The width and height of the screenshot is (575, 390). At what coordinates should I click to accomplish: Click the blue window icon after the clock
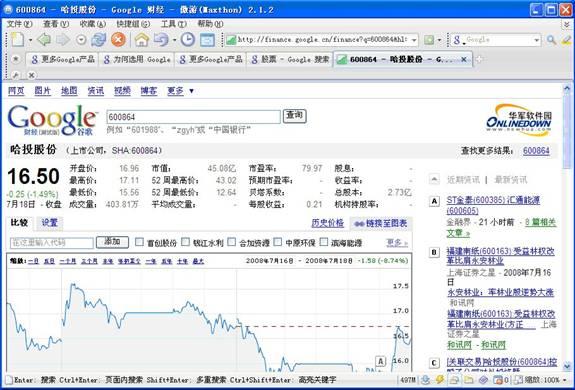(x=207, y=40)
